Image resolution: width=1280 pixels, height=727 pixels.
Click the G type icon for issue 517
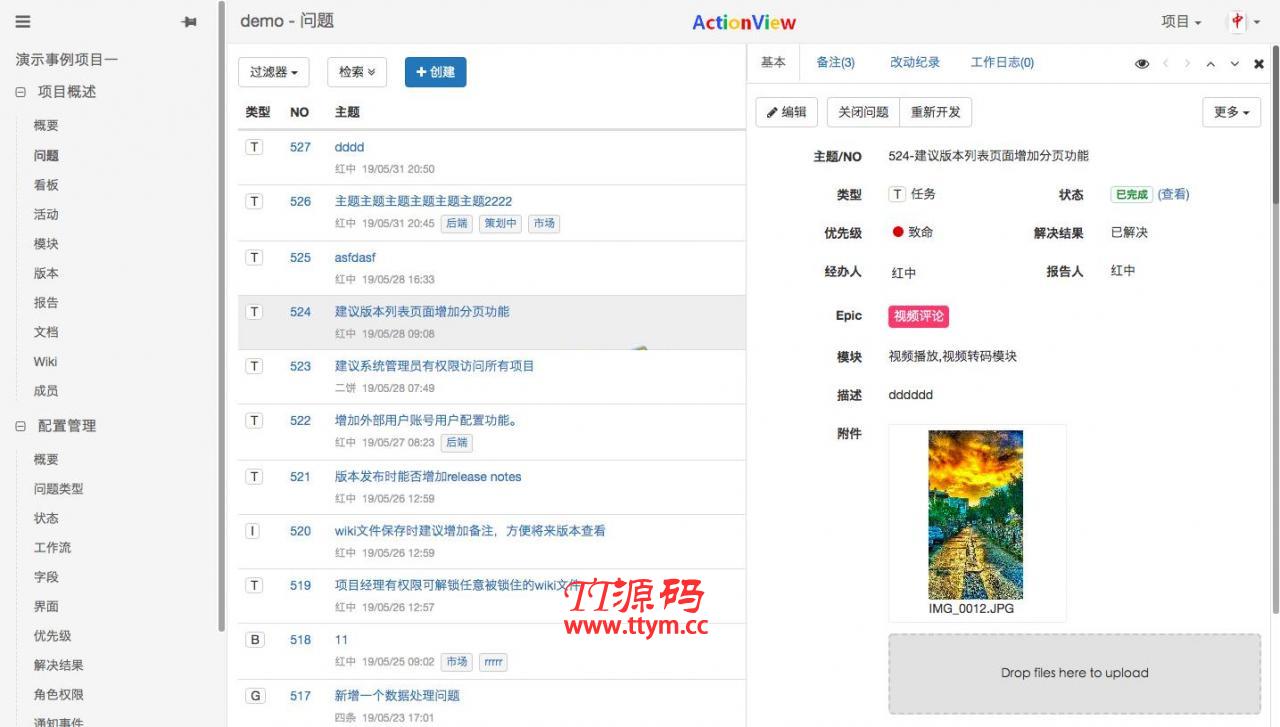(255, 695)
